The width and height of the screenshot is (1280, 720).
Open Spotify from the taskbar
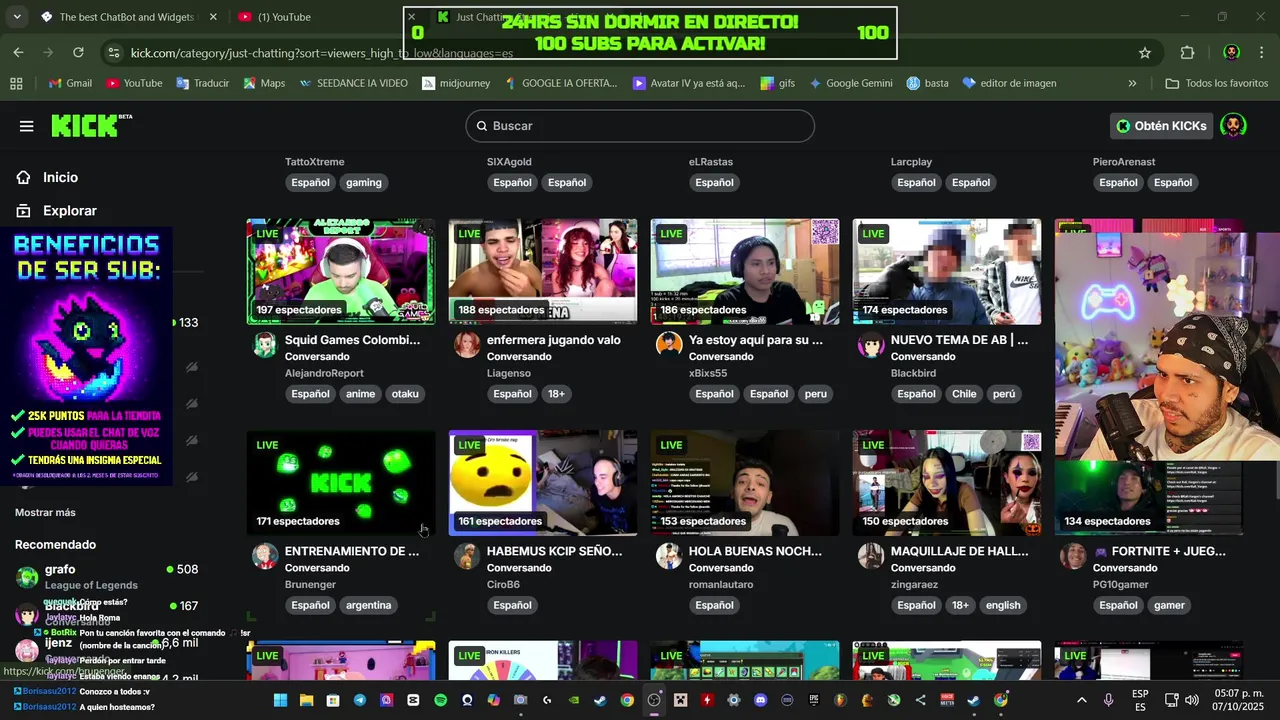tap(441, 700)
